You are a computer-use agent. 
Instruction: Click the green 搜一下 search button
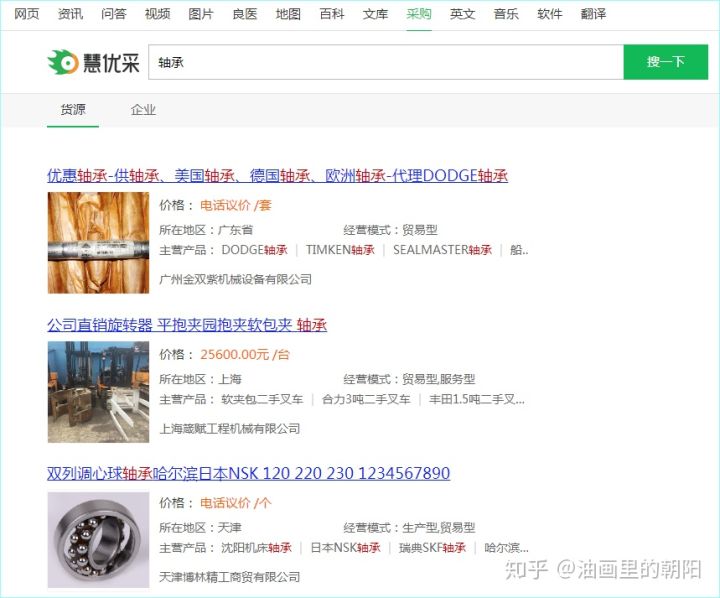coord(666,62)
